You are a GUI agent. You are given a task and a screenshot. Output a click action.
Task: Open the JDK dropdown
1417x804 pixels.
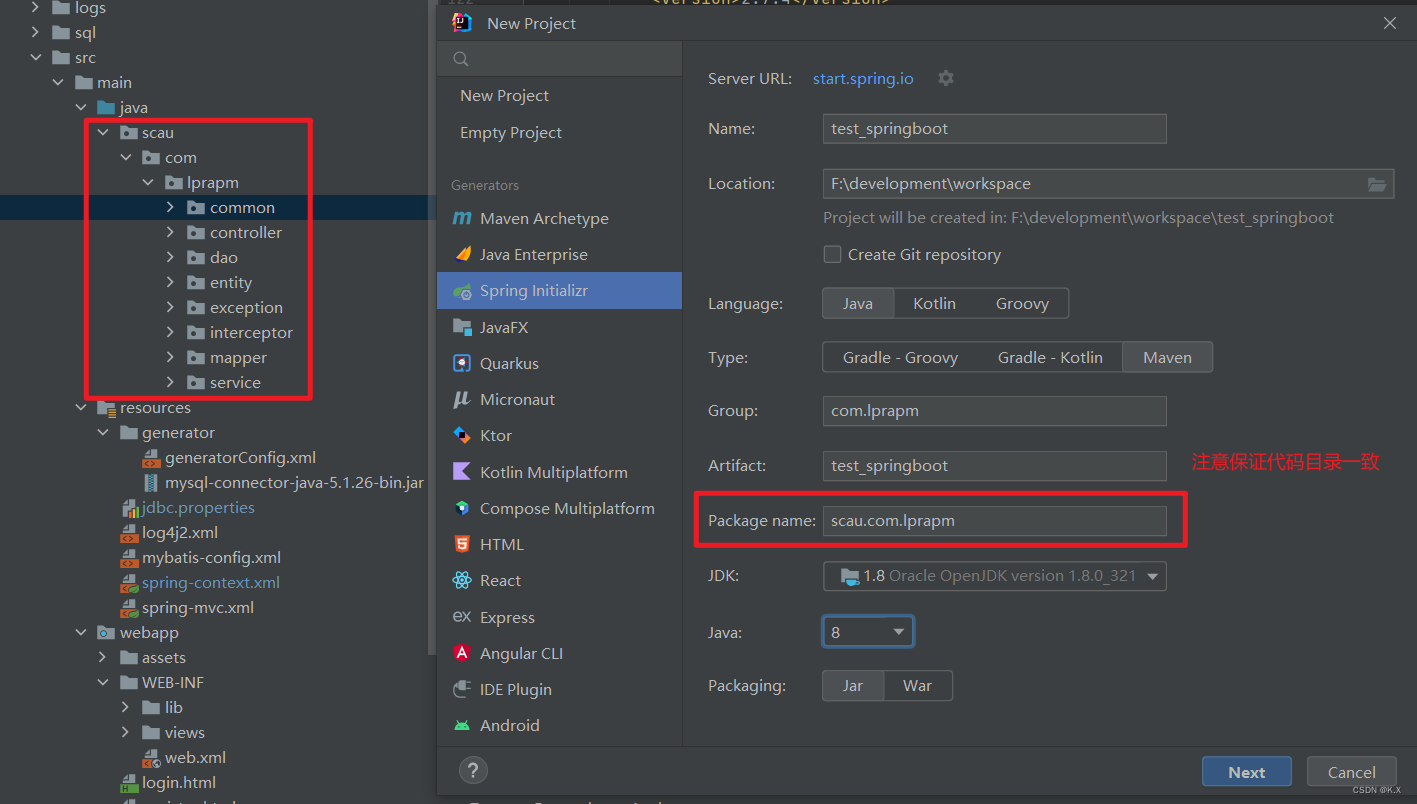[x=995, y=576]
